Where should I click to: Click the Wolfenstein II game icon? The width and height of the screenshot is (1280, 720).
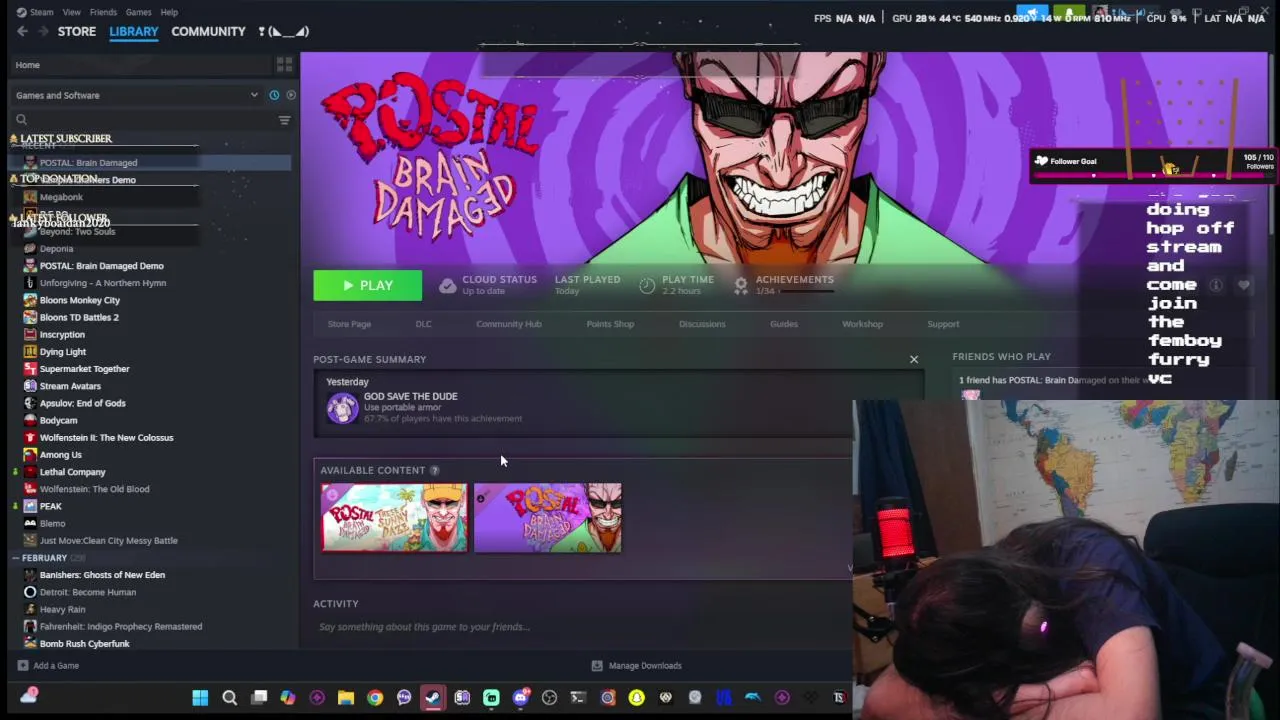click(30, 438)
